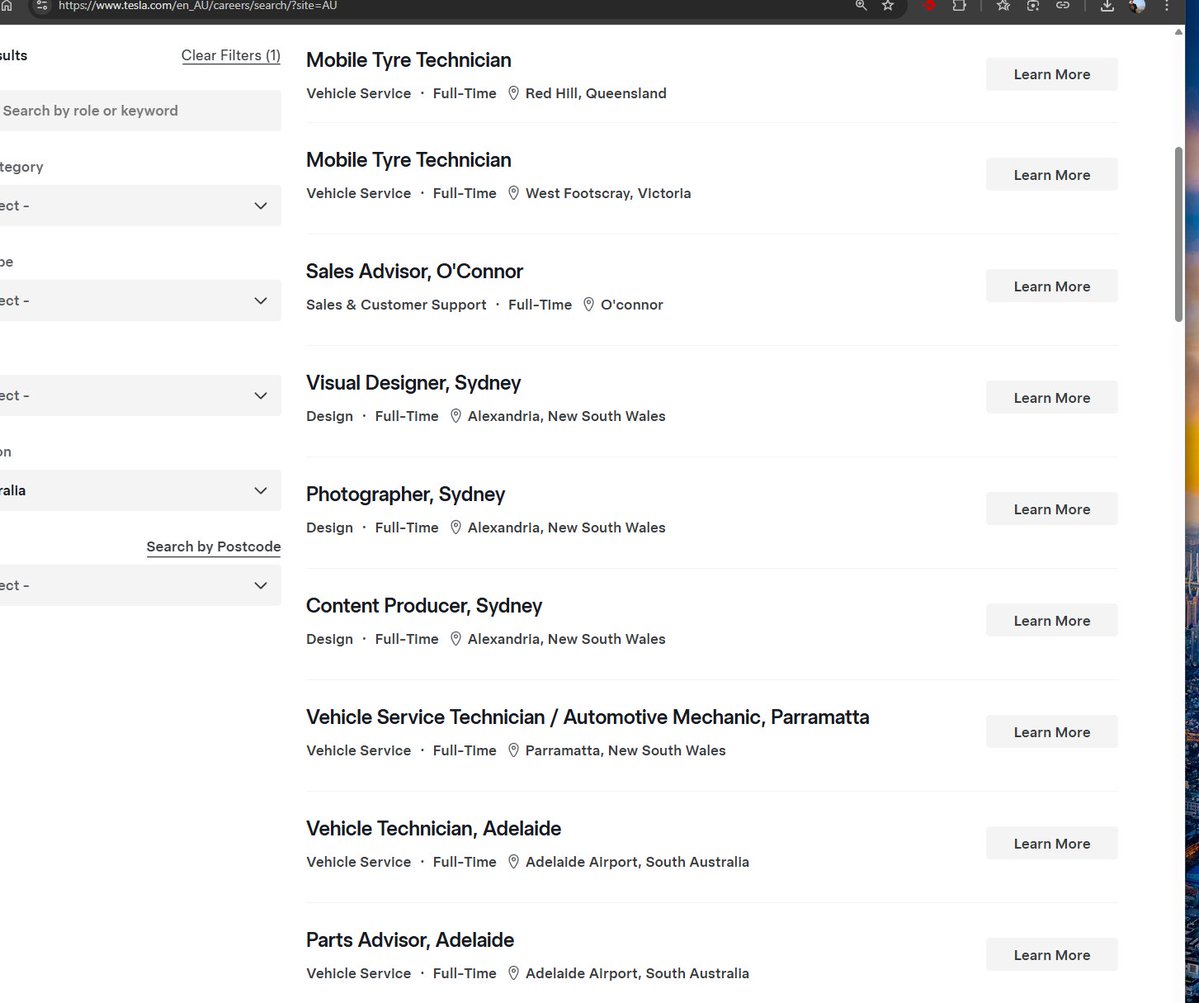Click 'Parramatta, New South Wales' location text
The image size is (1199, 1003).
pyautogui.click(x=625, y=751)
